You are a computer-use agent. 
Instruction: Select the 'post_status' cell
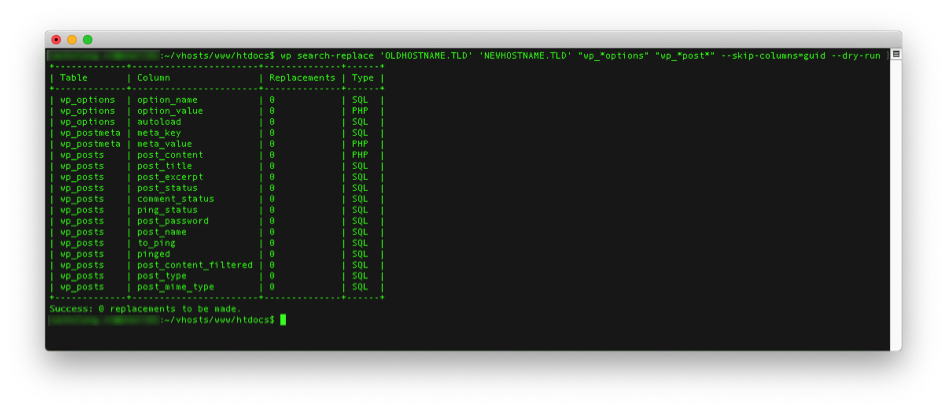pyautogui.click(x=167, y=188)
